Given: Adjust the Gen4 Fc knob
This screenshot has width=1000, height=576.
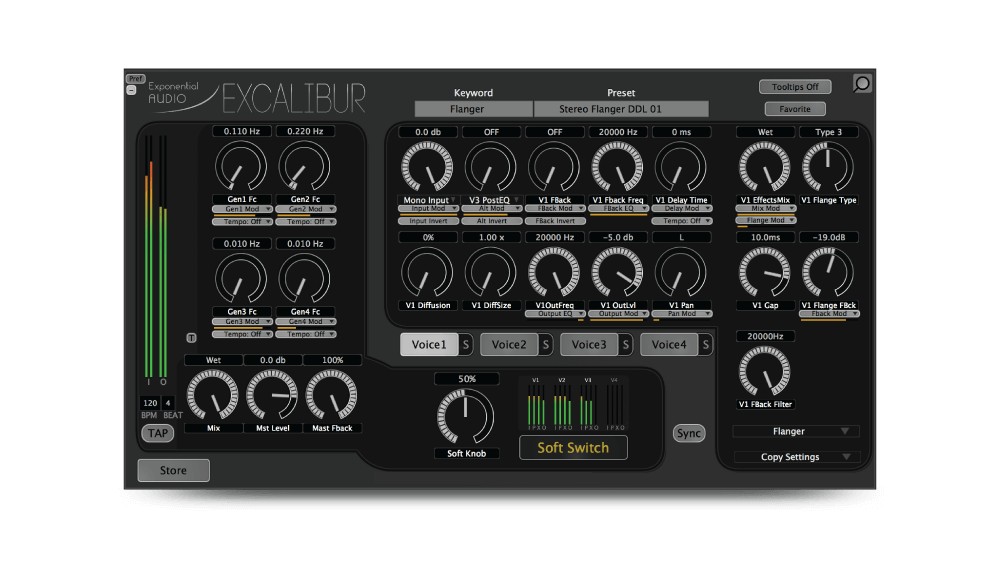Looking at the screenshot, I should click(x=305, y=279).
